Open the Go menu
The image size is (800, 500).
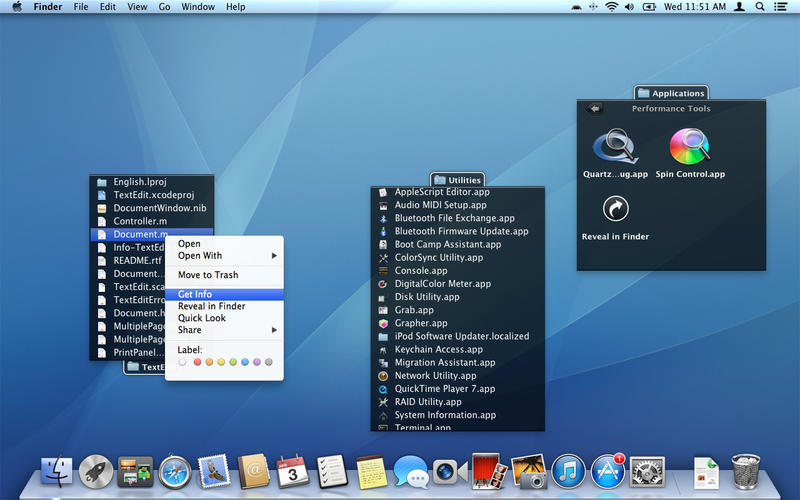(x=164, y=7)
